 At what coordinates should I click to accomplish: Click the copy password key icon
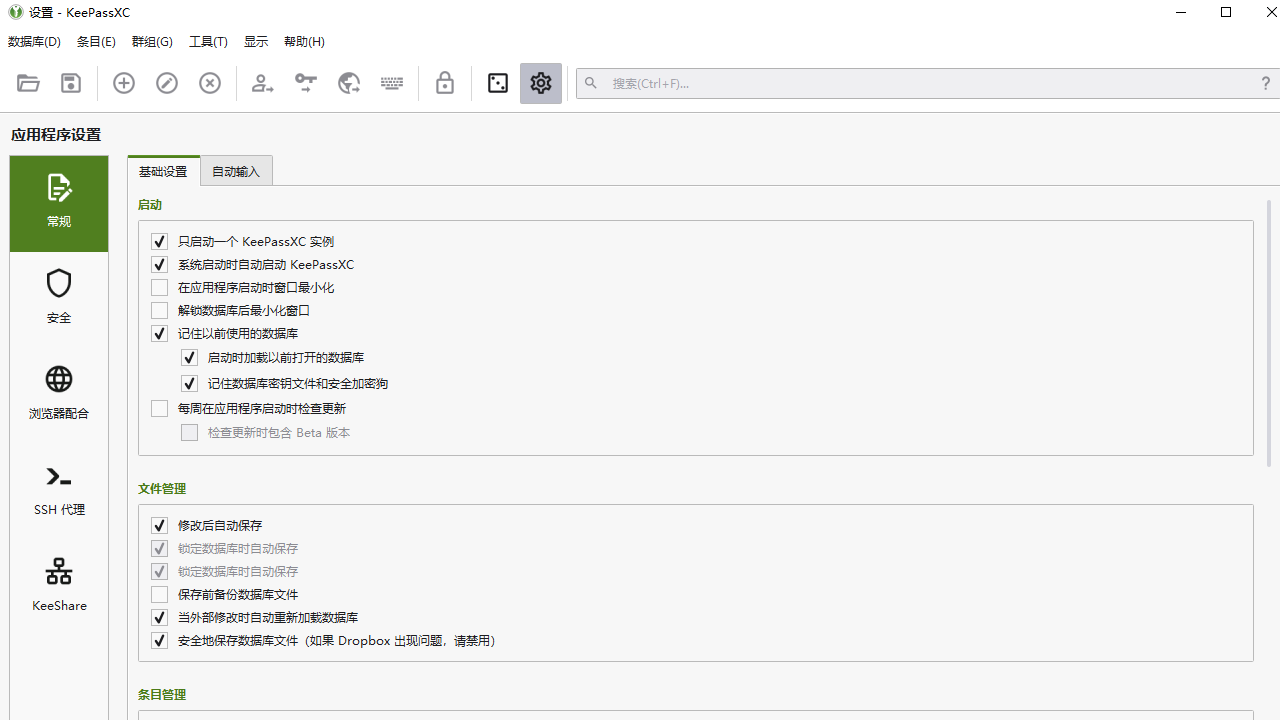point(305,83)
